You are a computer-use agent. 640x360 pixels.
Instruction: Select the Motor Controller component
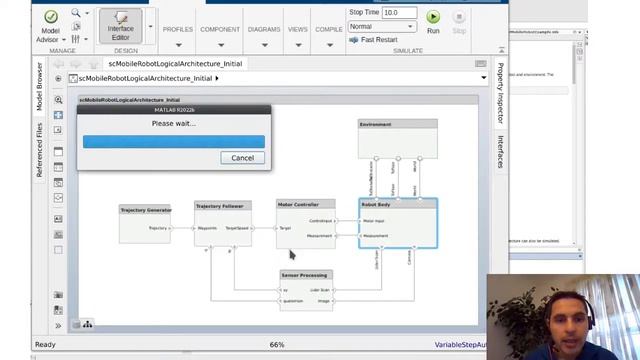[306, 224]
